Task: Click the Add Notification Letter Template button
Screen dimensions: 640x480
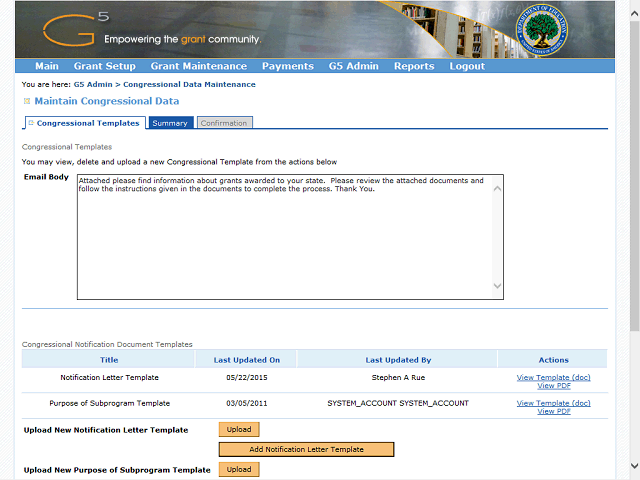Action: (306, 449)
